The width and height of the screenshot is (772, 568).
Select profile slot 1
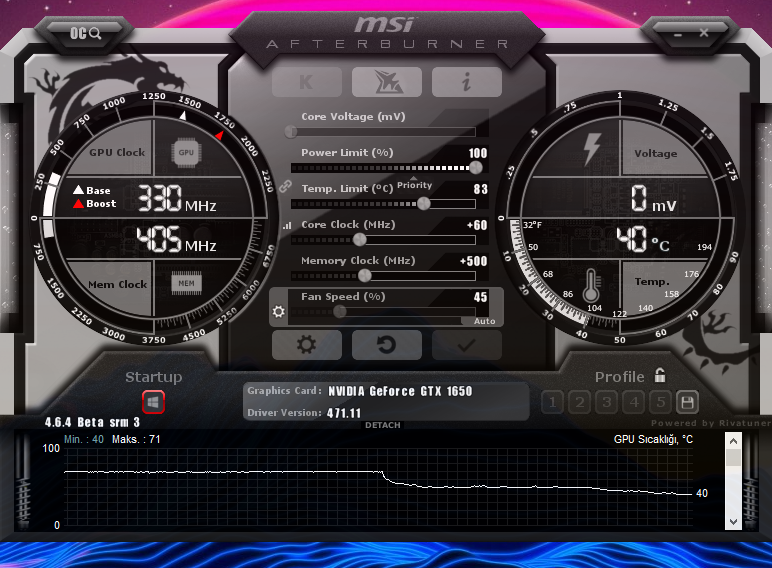pyautogui.click(x=552, y=403)
